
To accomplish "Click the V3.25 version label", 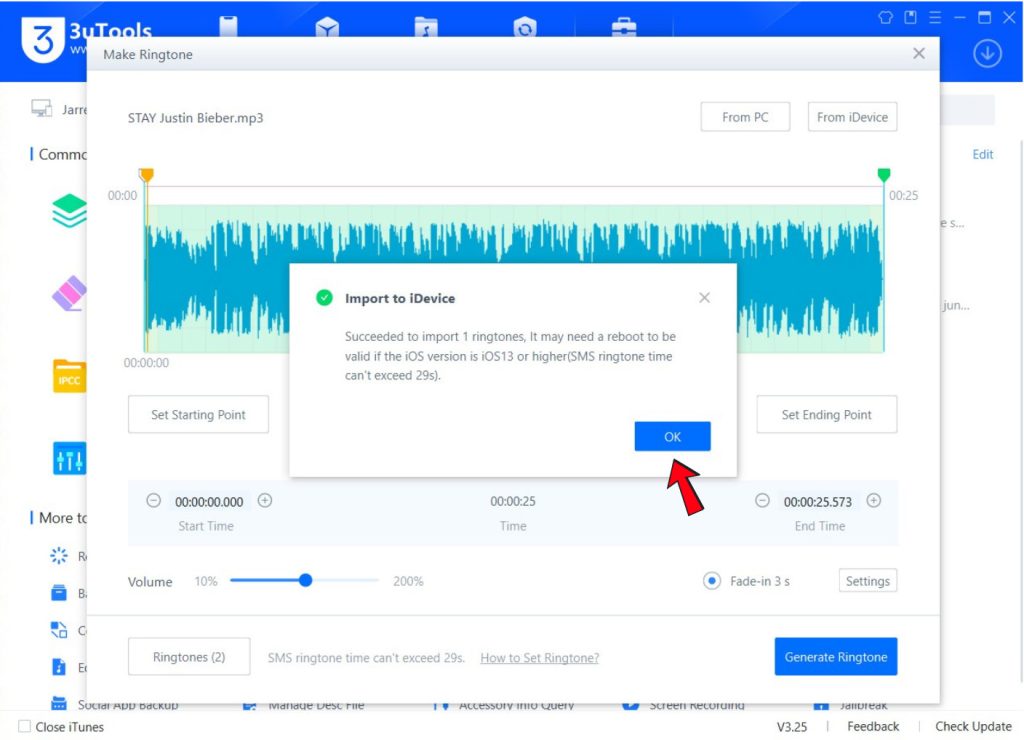I will [x=792, y=726].
